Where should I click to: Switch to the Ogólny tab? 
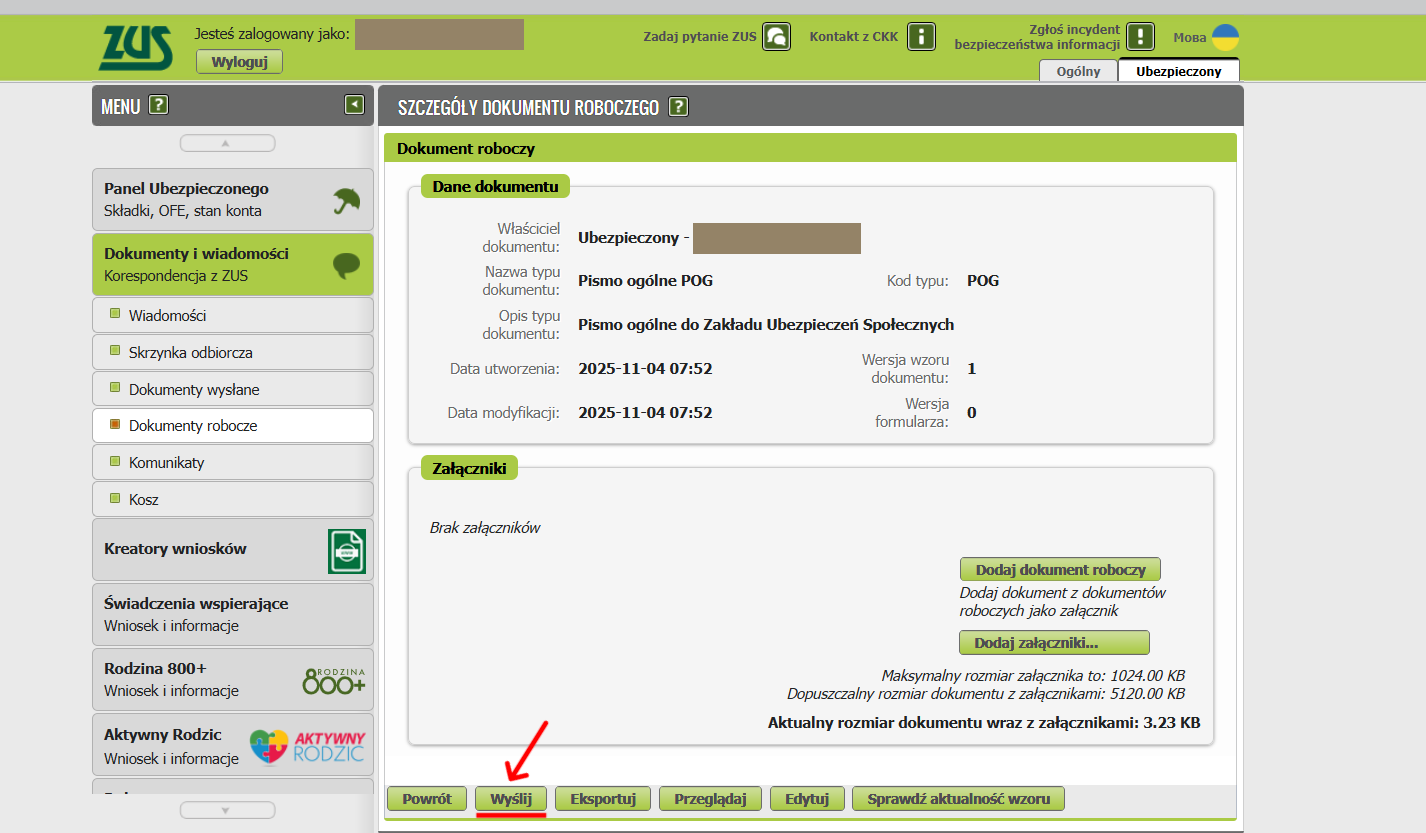click(1078, 71)
